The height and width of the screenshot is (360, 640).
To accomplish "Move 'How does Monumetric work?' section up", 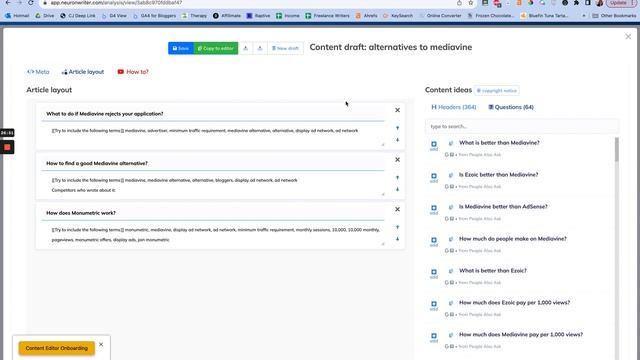I will pyautogui.click(x=397, y=227).
